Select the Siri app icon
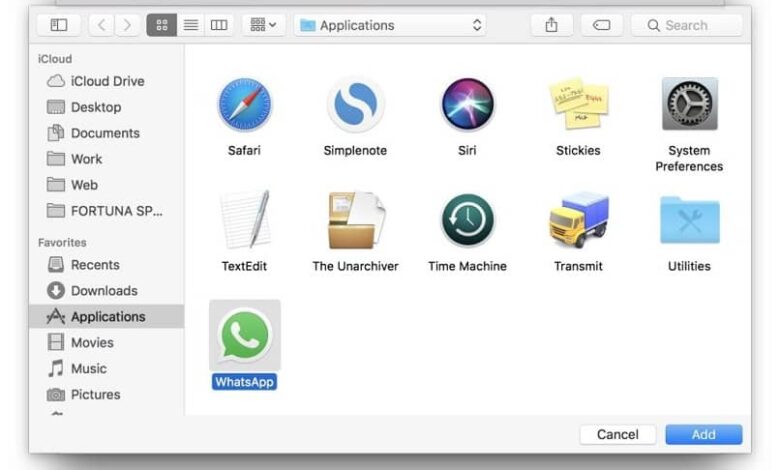This screenshot has height=470, width=780. tap(467, 104)
